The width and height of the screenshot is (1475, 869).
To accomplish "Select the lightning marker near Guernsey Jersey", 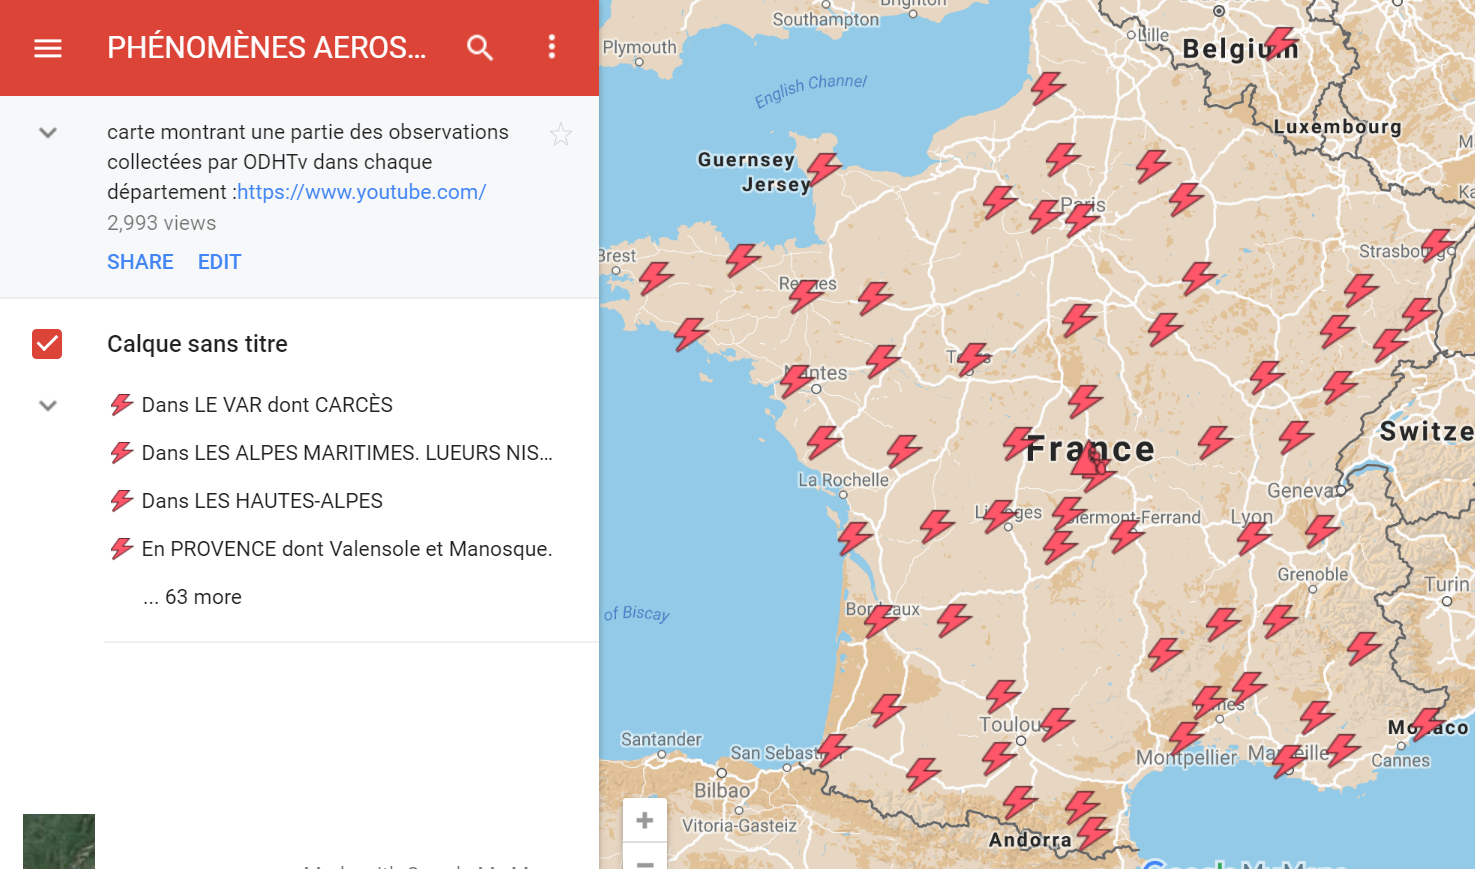I will pyautogui.click(x=824, y=170).
